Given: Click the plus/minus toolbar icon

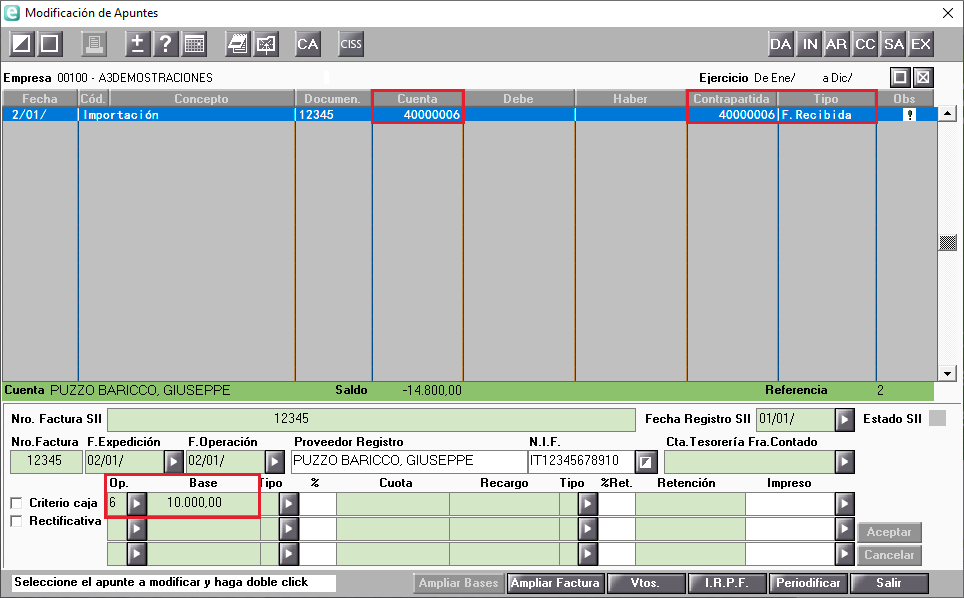Looking at the screenshot, I should (x=137, y=44).
